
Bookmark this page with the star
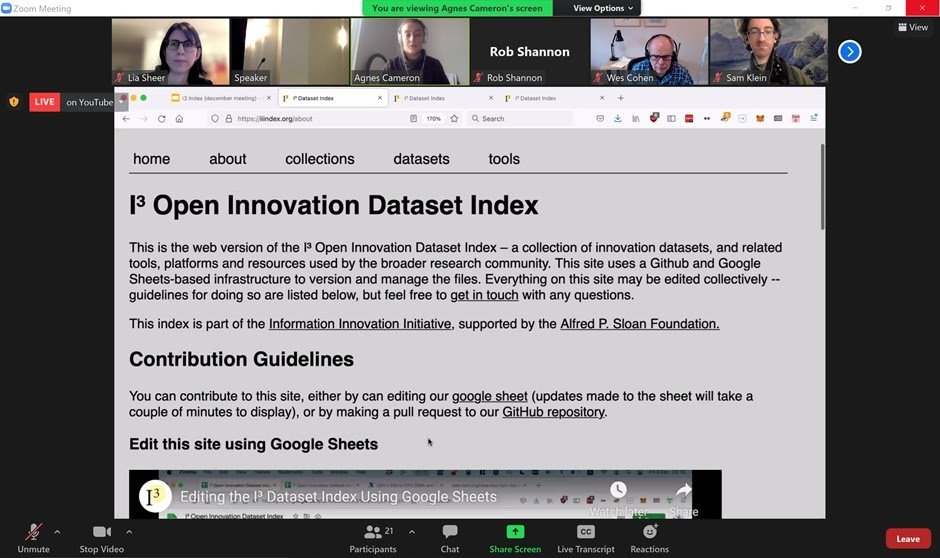(454, 119)
